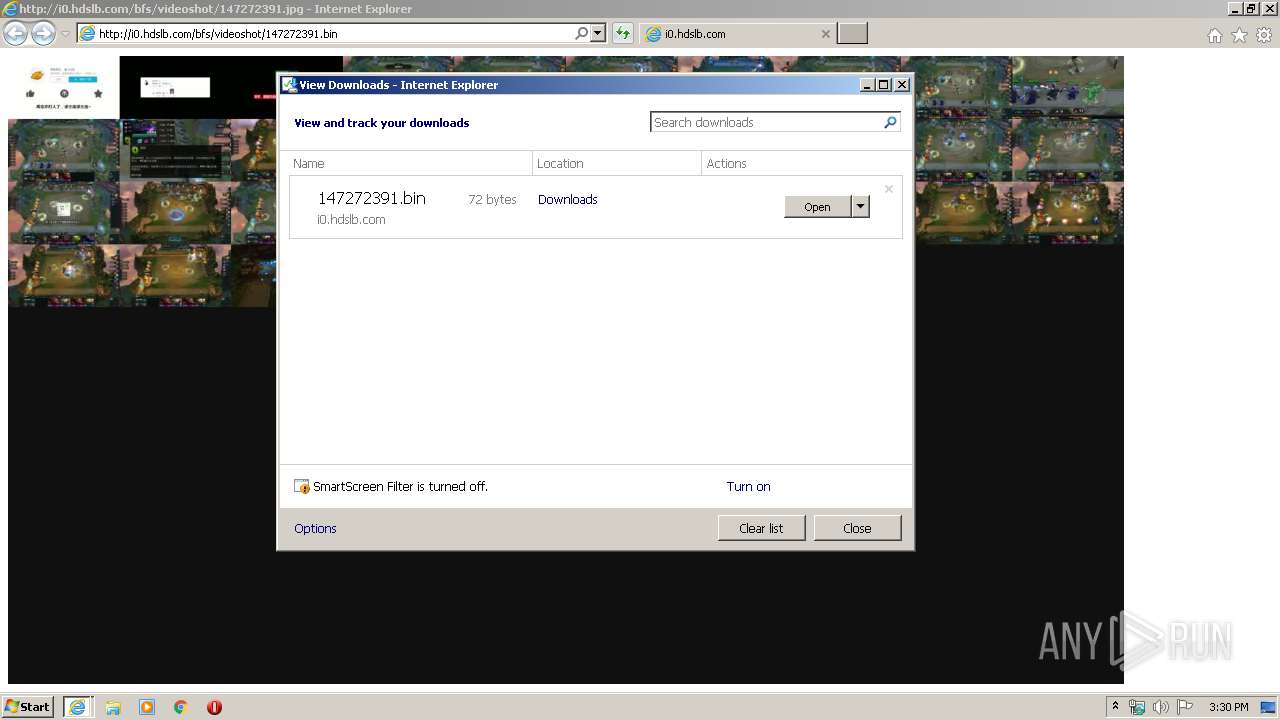Screen dimensions: 1280x720
Task: Open the volume speaker tray icon
Action: pyautogui.click(x=1161, y=707)
